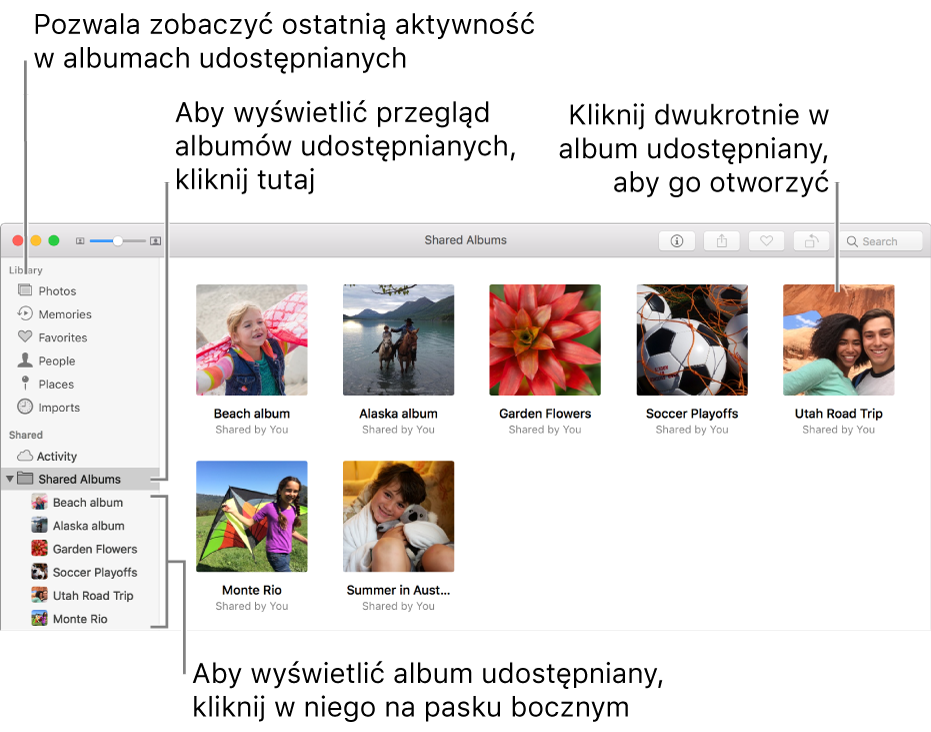Select Alaska album in the sidebar

tap(80, 525)
